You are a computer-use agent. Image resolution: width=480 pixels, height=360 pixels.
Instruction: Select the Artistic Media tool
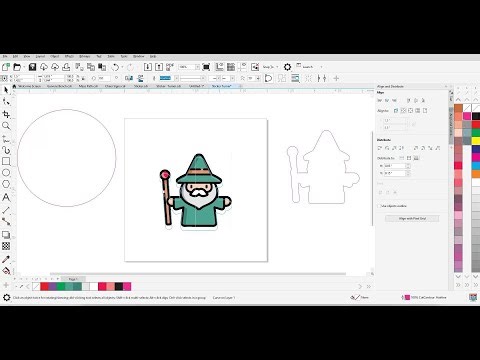(6, 150)
